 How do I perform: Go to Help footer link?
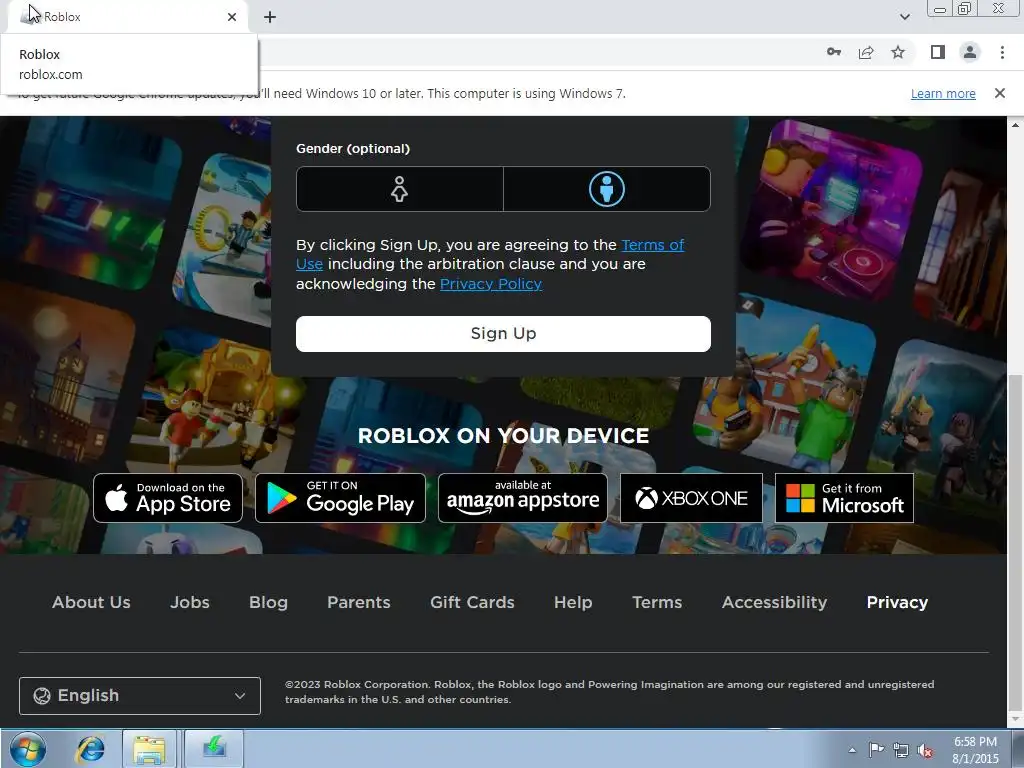(x=573, y=602)
